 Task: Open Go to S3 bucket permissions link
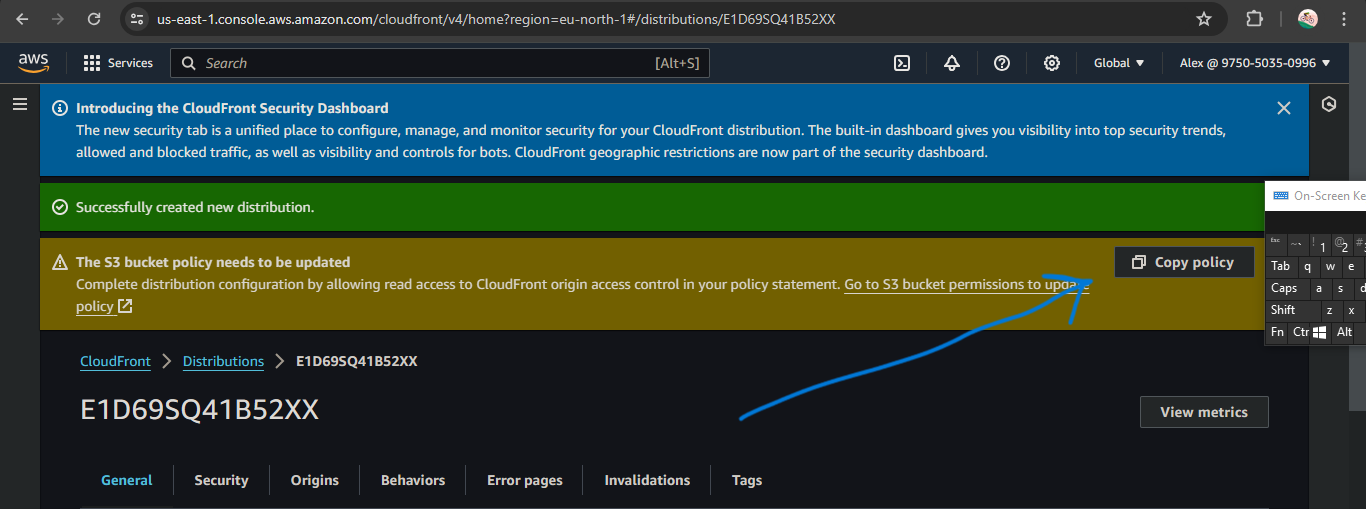pos(960,285)
